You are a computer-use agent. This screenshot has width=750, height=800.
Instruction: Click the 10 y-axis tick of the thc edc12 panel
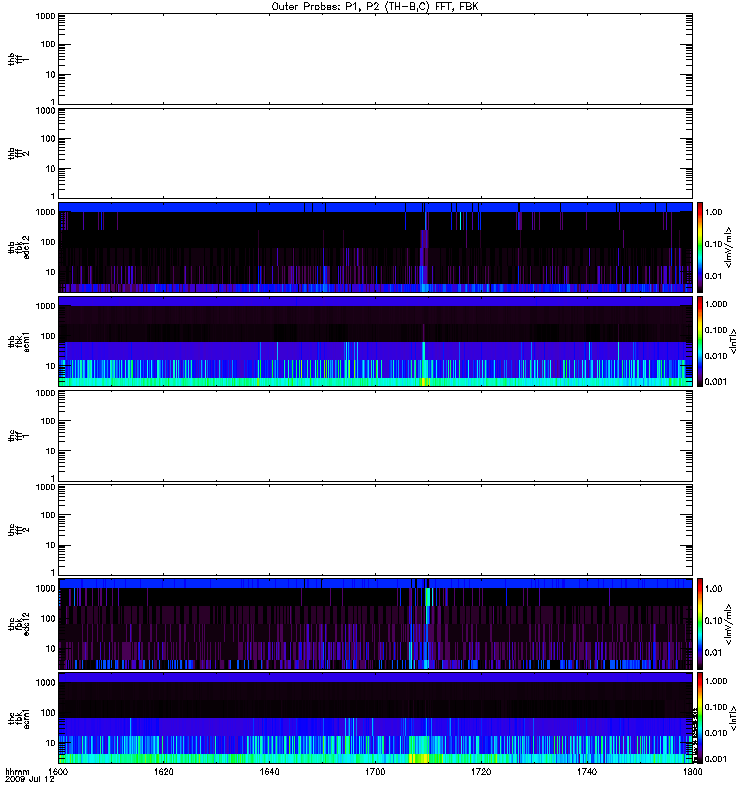(51, 648)
